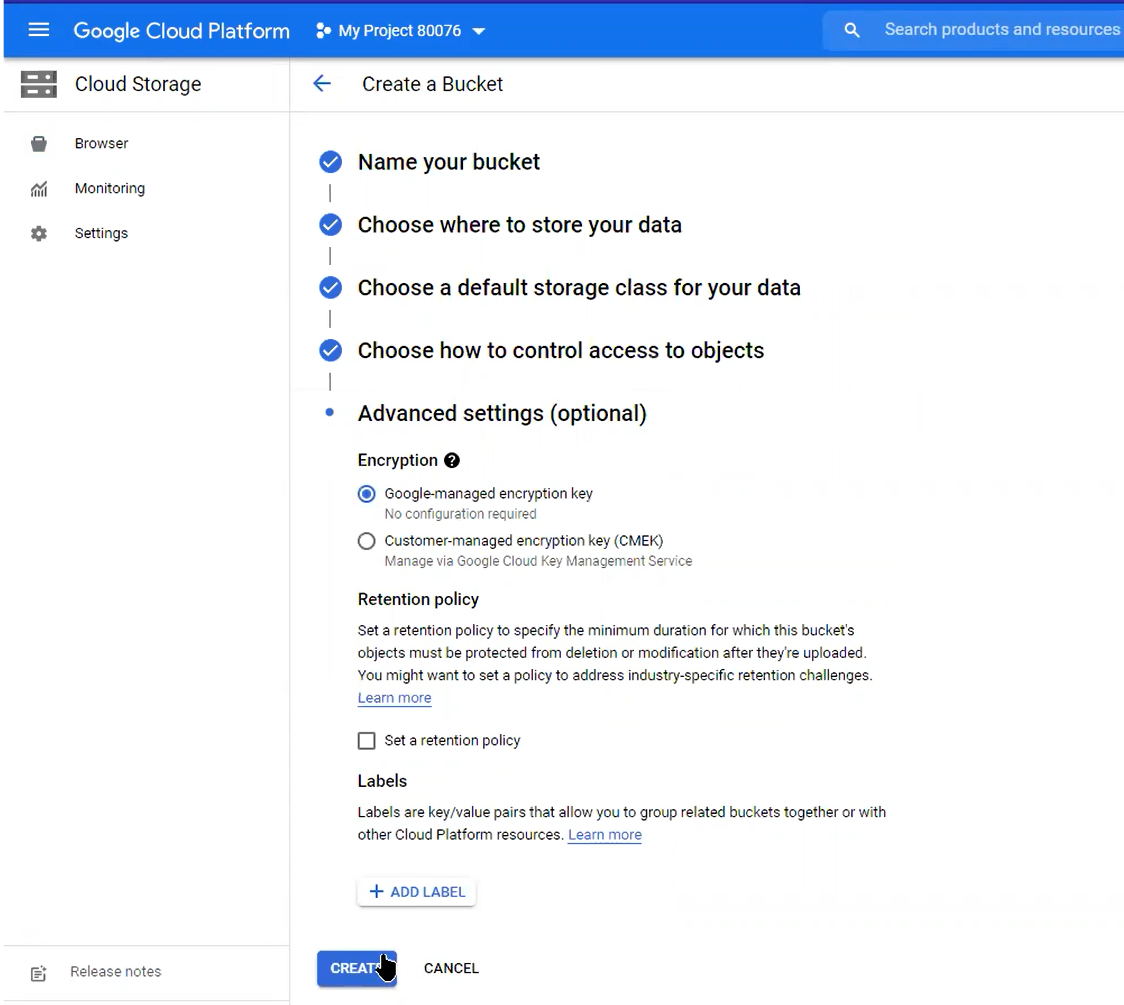Choose Customer-managed encryption key (CMEK)

click(x=366, y=540)
